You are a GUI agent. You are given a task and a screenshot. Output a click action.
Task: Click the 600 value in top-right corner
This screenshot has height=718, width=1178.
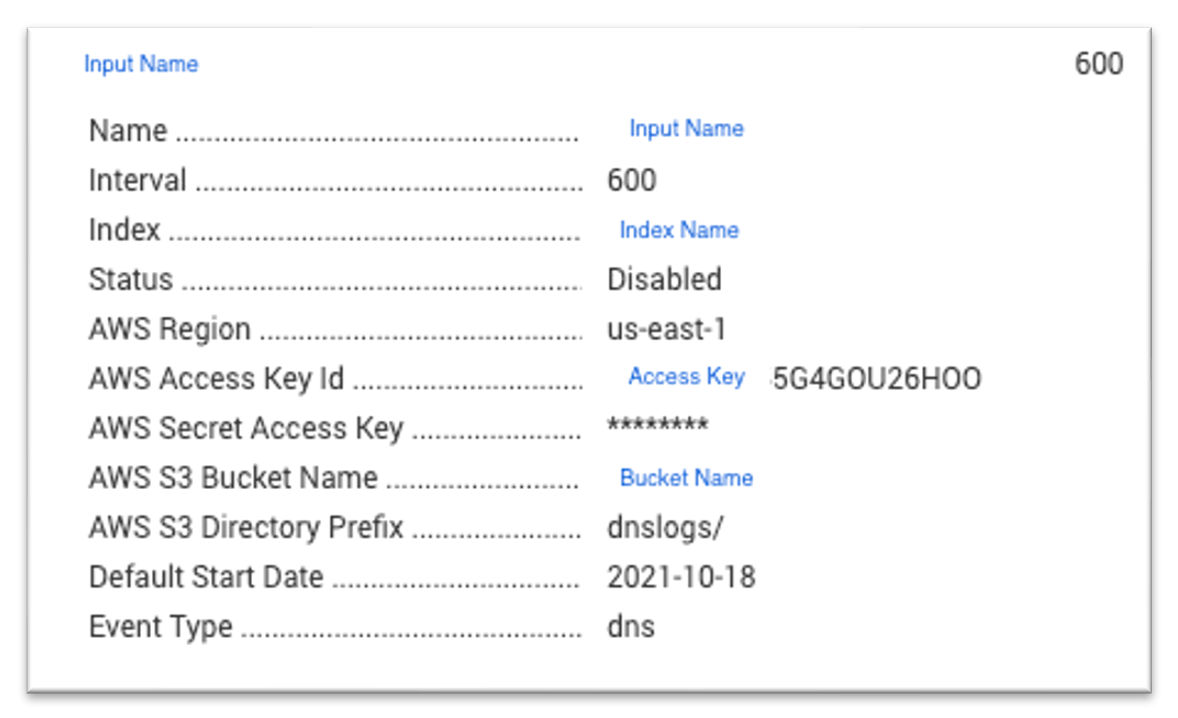[1098, 64]
